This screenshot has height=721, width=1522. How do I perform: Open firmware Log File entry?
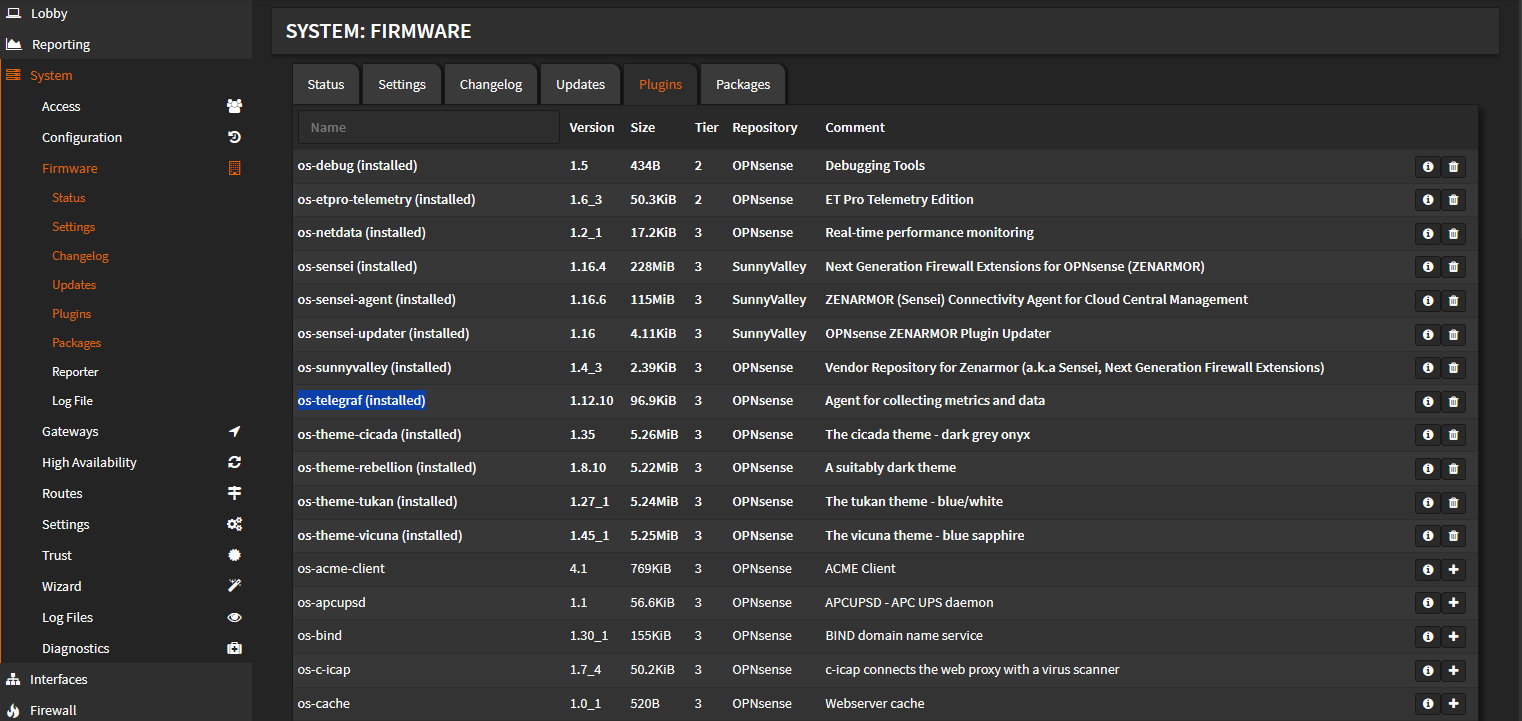click(x=72, y=401)
